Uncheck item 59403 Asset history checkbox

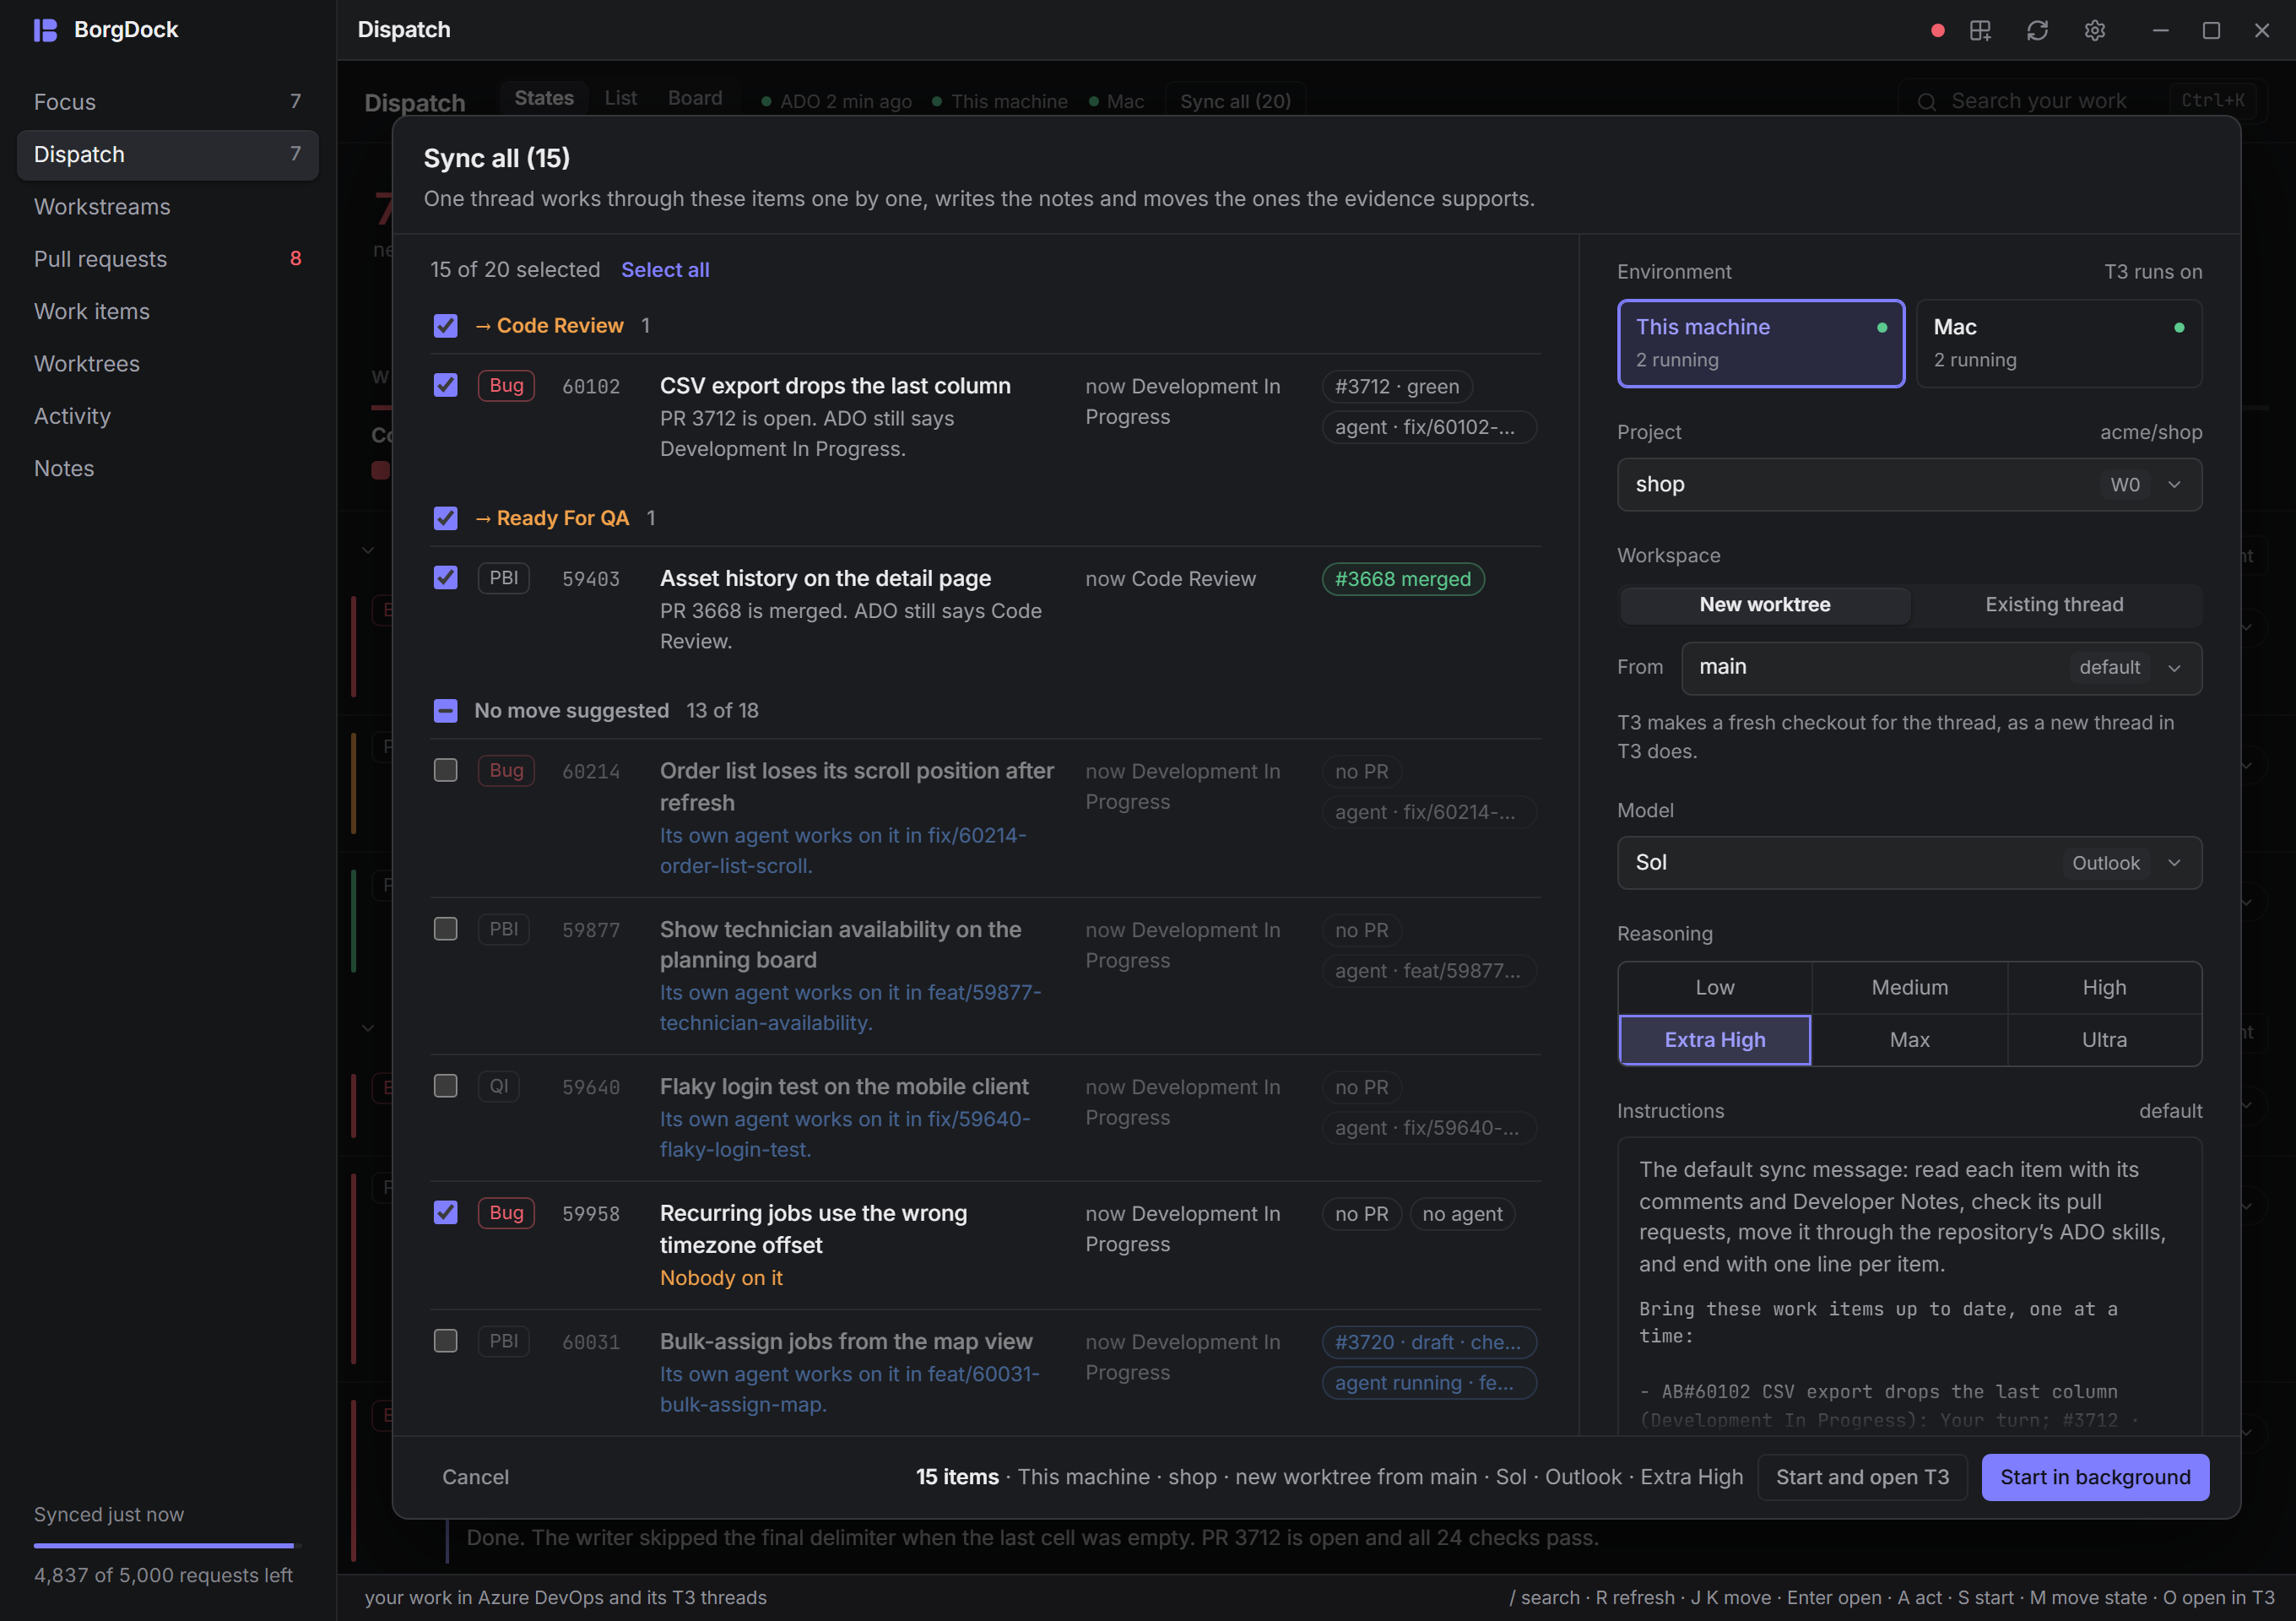pos(445,578)
